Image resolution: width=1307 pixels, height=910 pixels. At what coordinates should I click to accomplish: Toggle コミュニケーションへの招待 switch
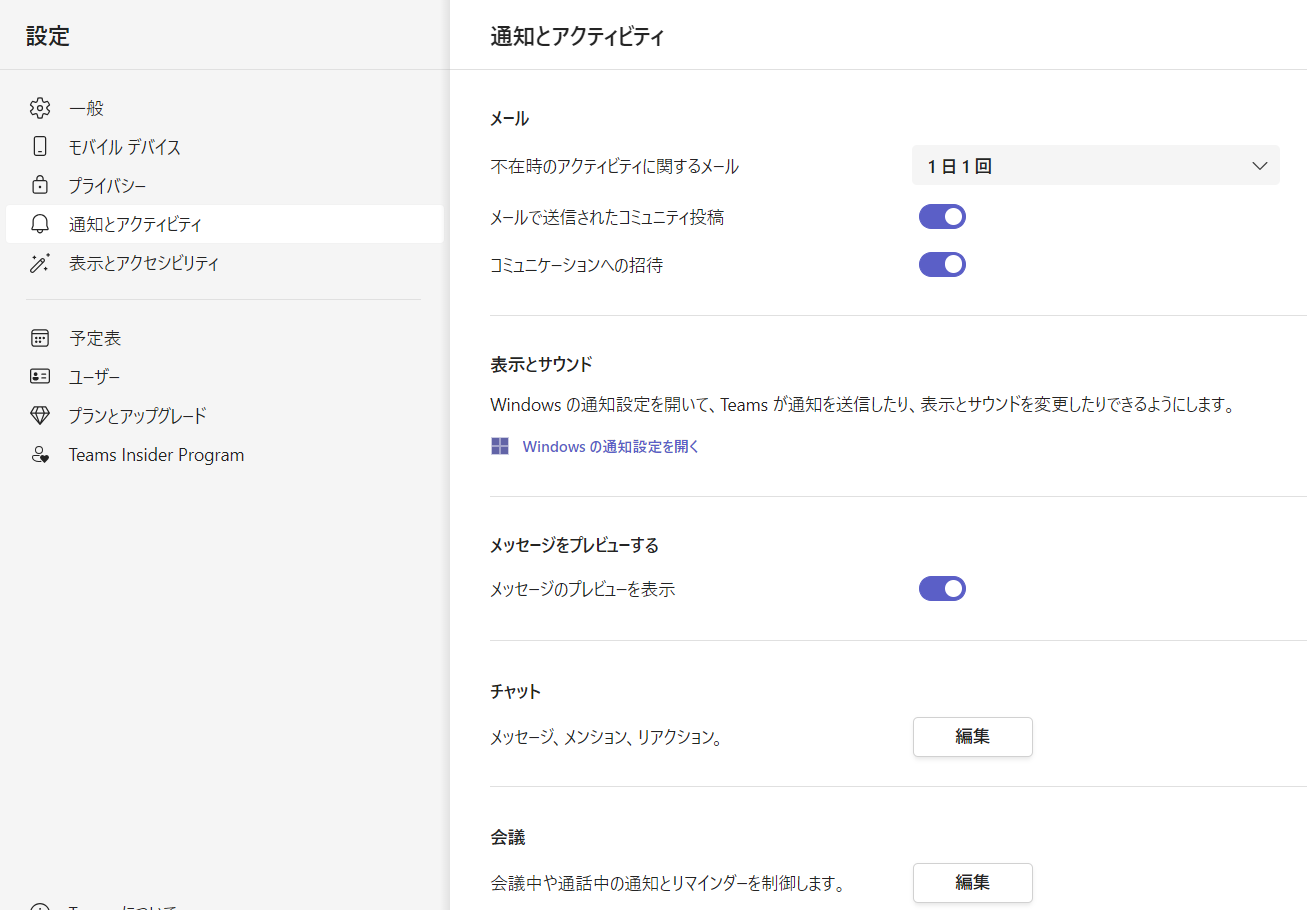pos(942,265)
